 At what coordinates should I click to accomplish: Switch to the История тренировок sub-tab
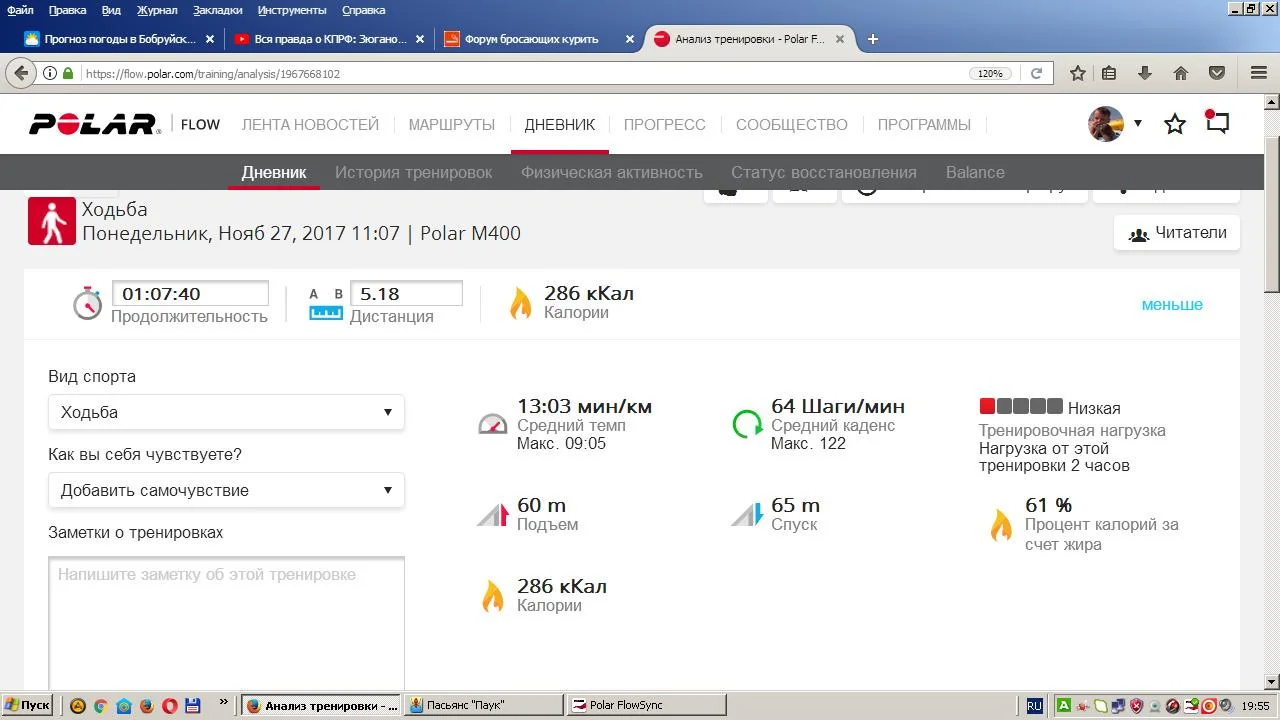pyautogui.click(x=414, y=172)
